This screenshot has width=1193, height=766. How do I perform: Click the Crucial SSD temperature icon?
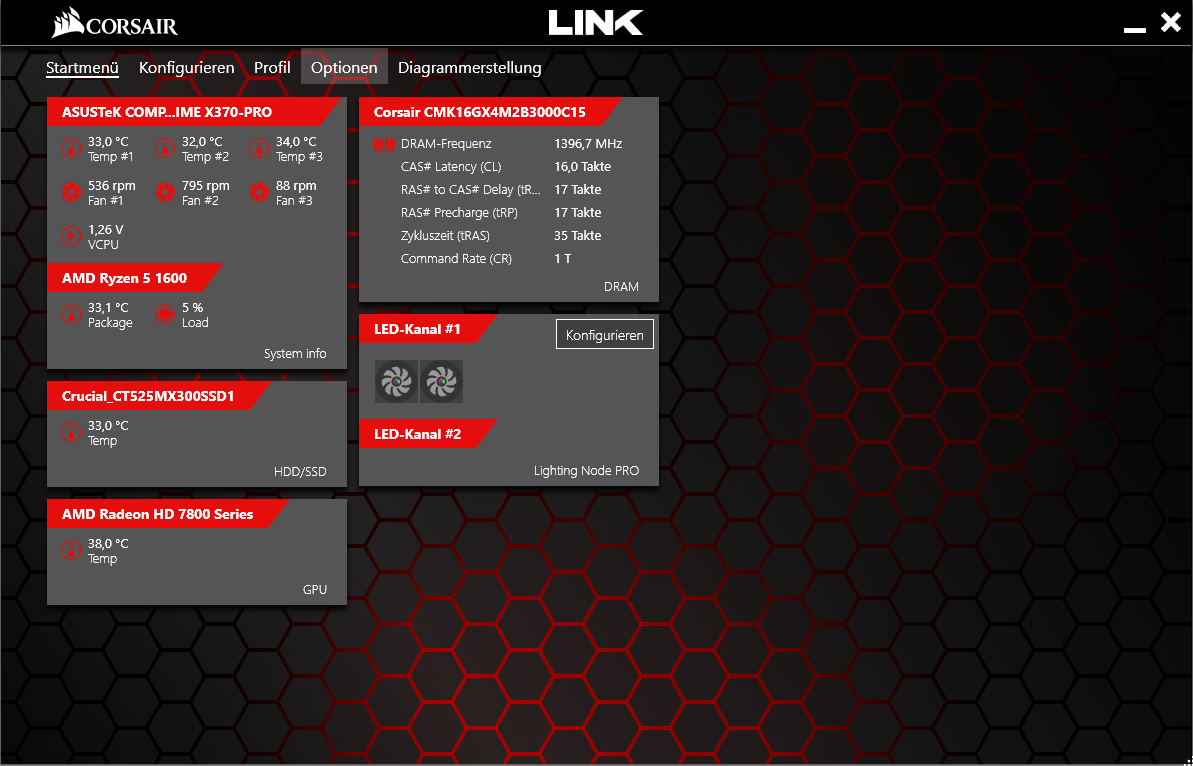click(70, 433)
